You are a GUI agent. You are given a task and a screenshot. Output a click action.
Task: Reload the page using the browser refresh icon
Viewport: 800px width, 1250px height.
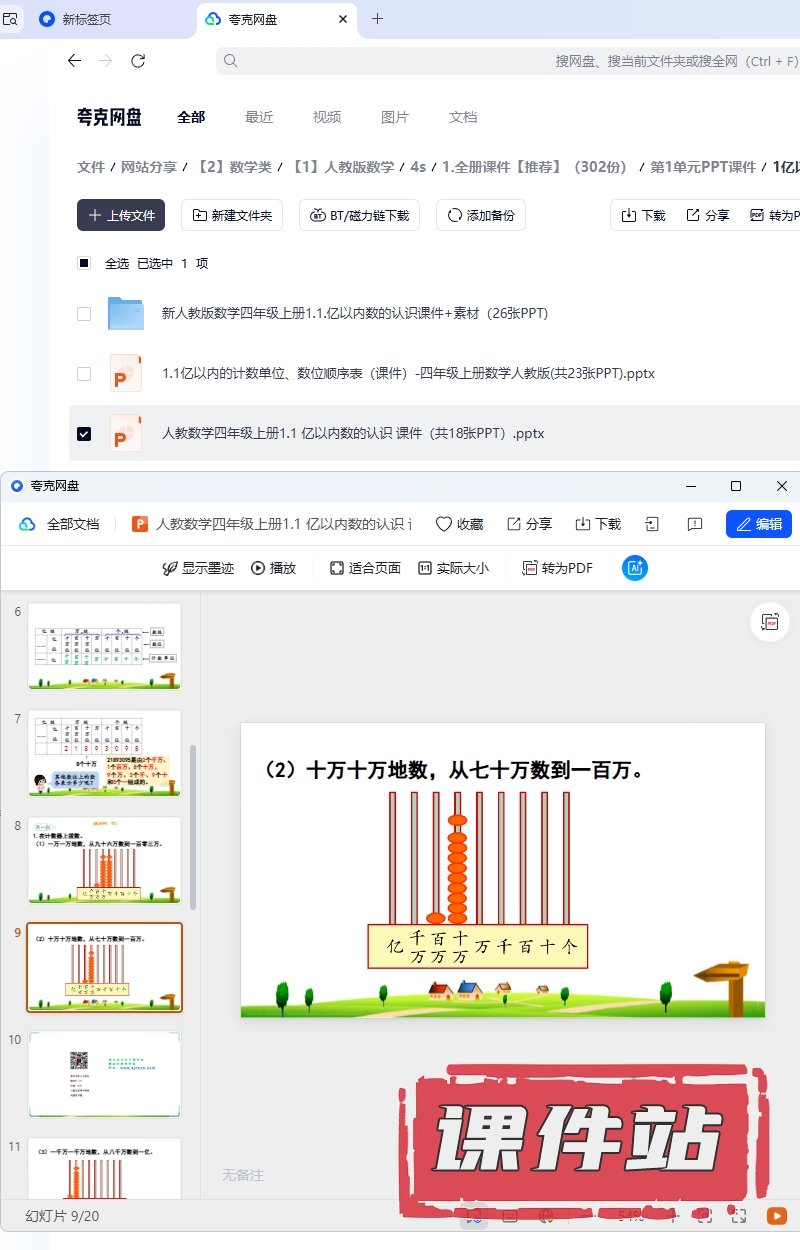(138, 61)
